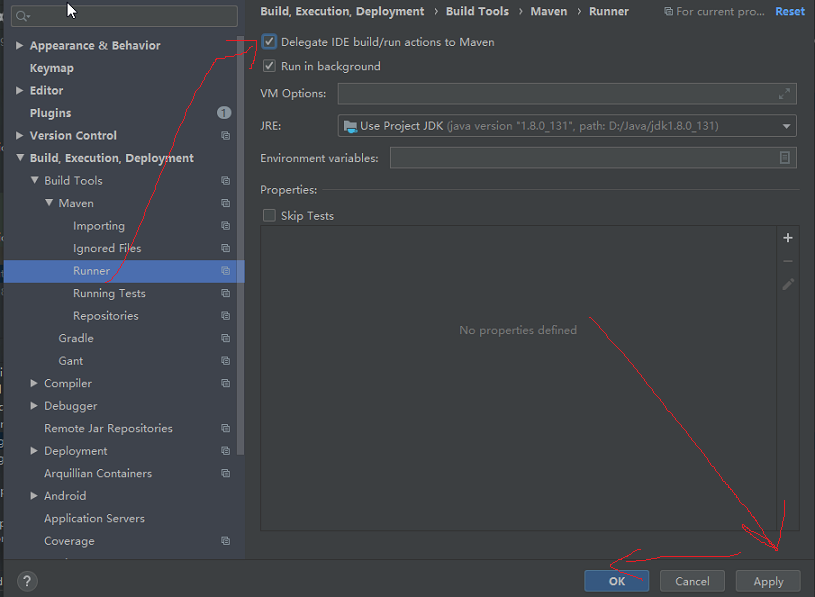Open the Environment variables editor icon
The height and width of the screenshot is (597, 815).
point(785,158)
